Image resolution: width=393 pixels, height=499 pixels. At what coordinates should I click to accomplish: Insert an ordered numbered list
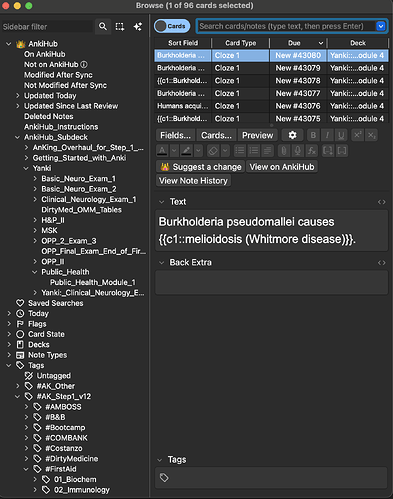[254, 151]
